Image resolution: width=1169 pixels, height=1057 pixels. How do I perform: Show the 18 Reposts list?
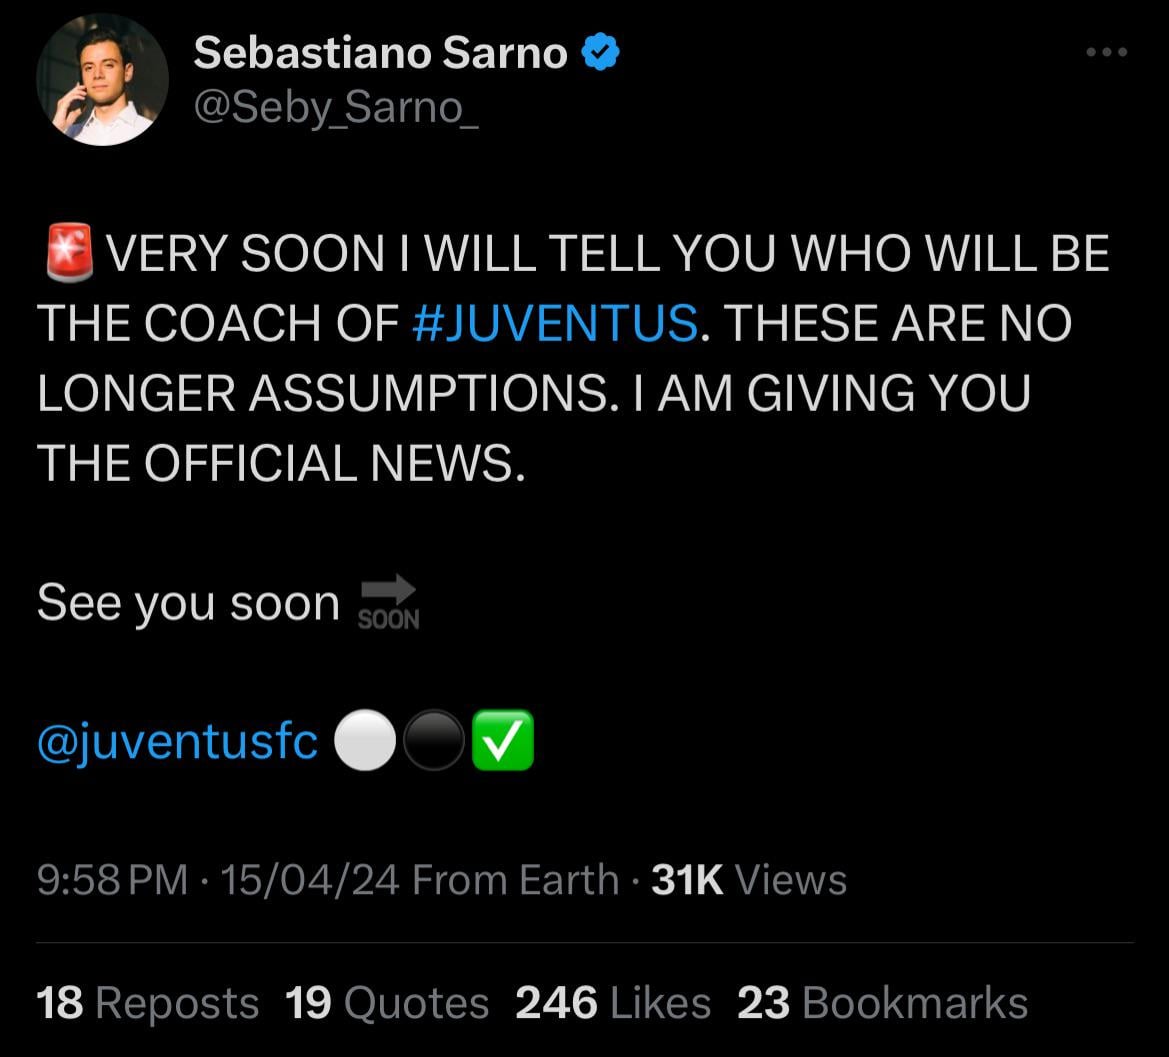pyautogui.click(x=148, y=1003)
